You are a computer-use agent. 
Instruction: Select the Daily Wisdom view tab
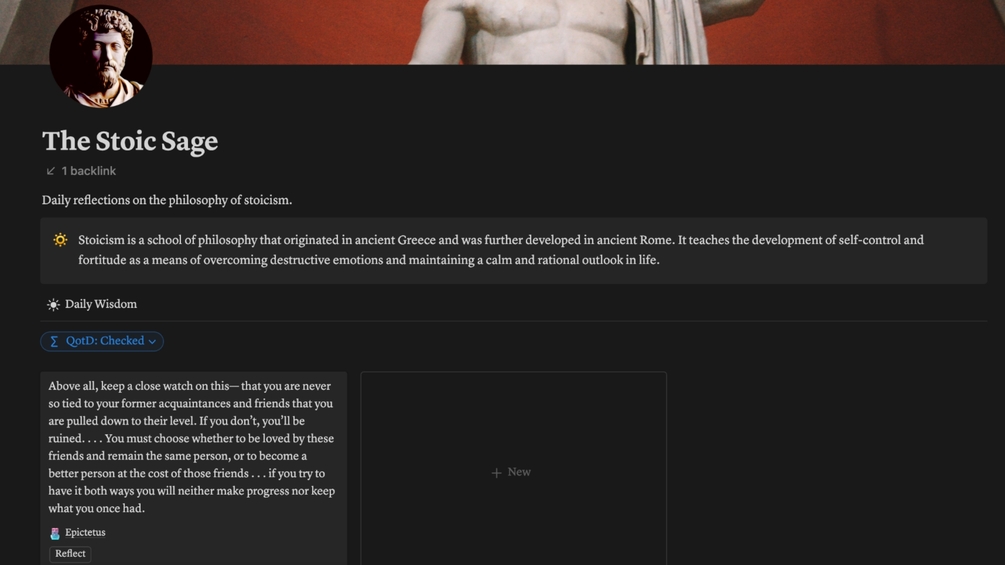92,304
